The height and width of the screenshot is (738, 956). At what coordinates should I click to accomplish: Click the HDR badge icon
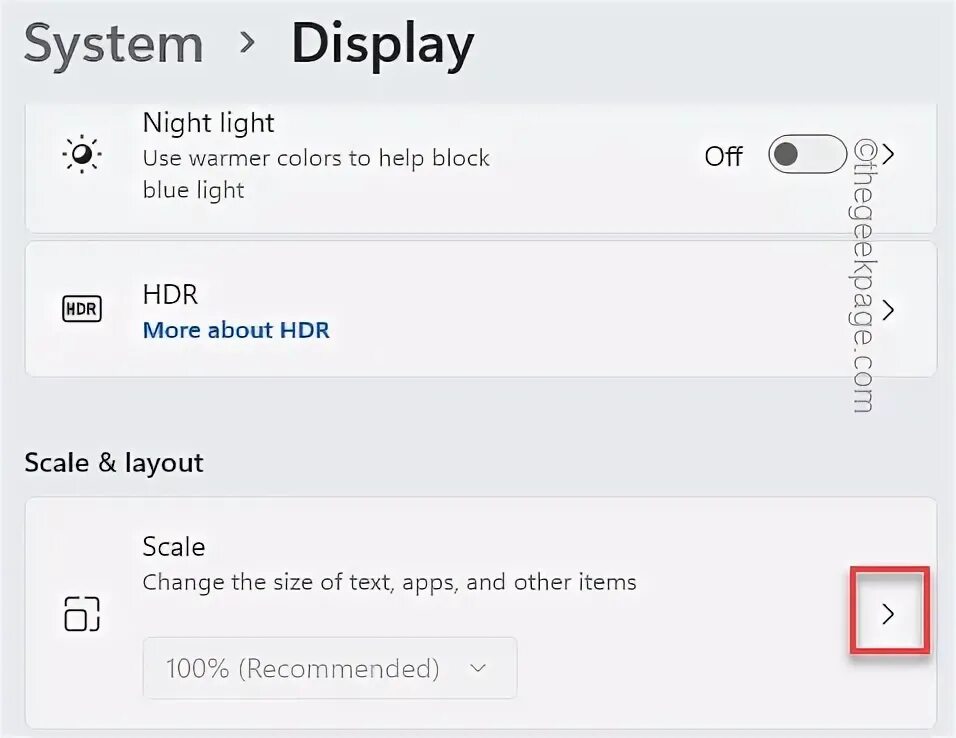pyautogui.click(x=81, y=309)
